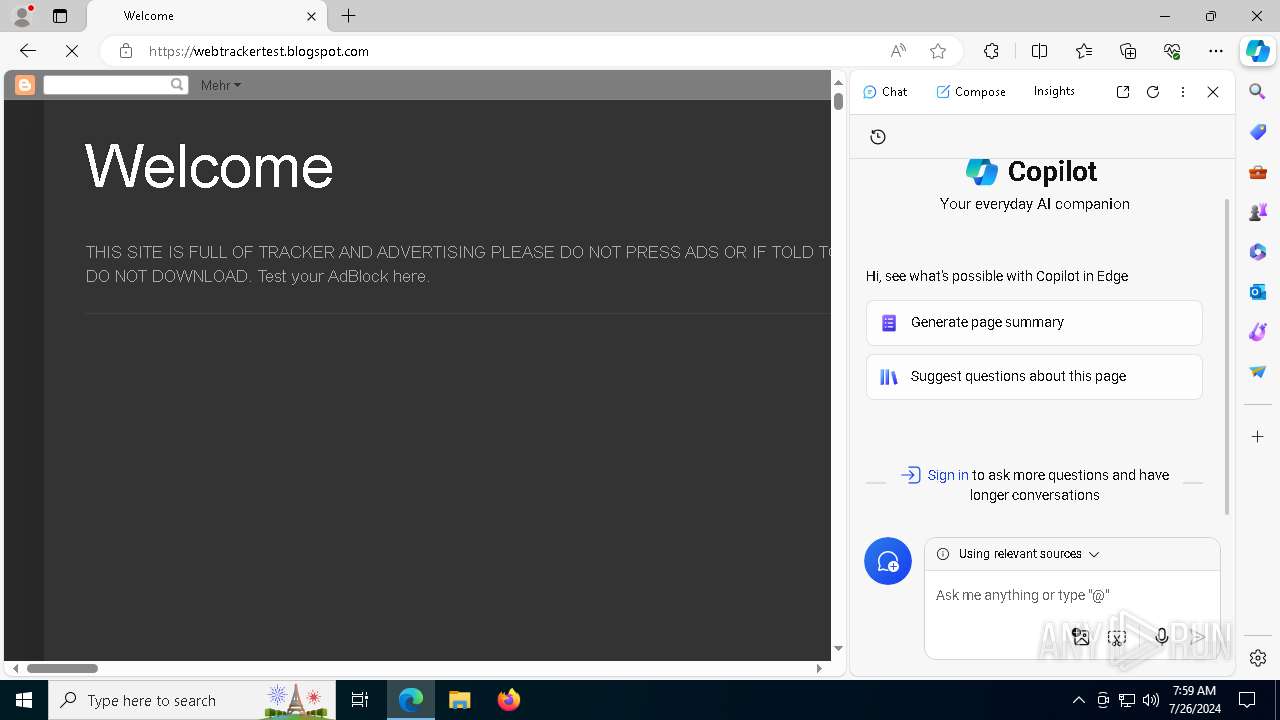Click the address bar URL
The height and width of the screenshot is (720, 1280).
[259, 51]
